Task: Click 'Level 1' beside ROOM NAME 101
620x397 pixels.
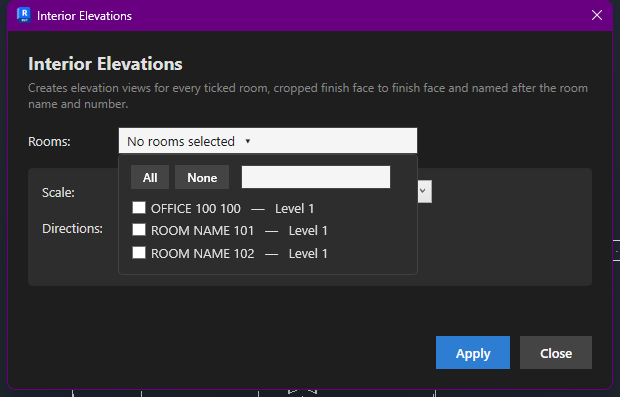Action: pos(308,231)
